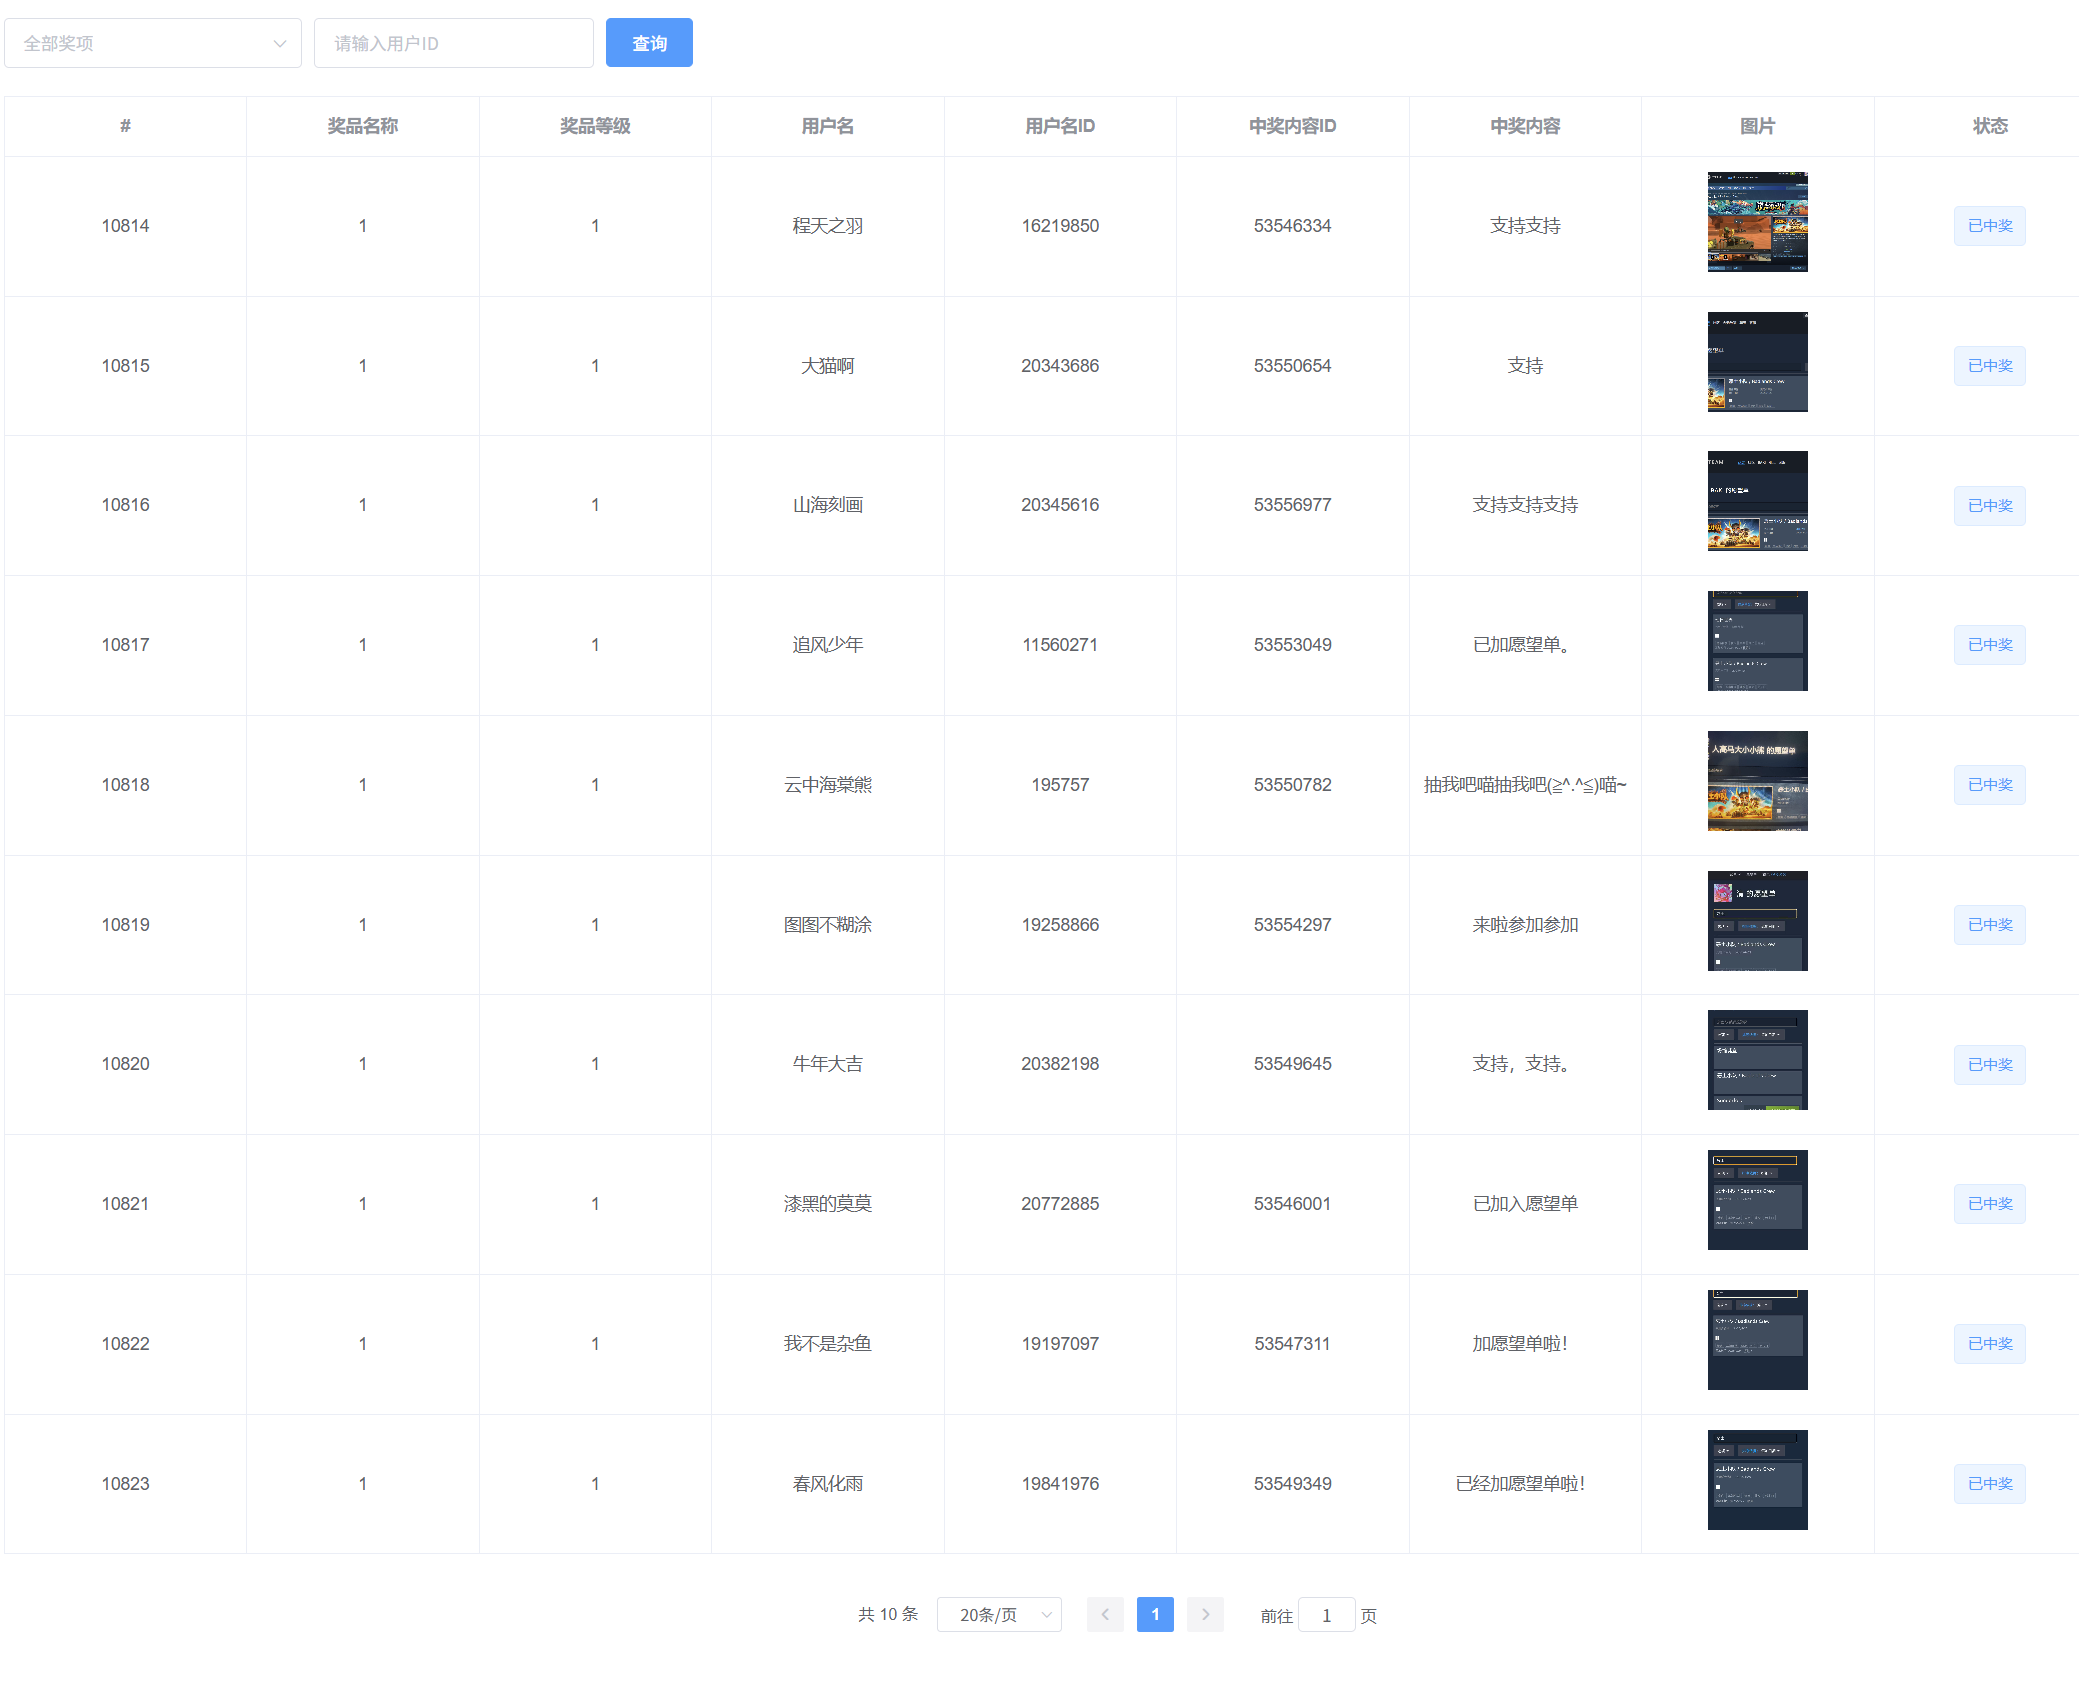This screenshot has width=2079, height=1684.
Task: Go to previous page arrow
Action: tap(1105, 1614)
